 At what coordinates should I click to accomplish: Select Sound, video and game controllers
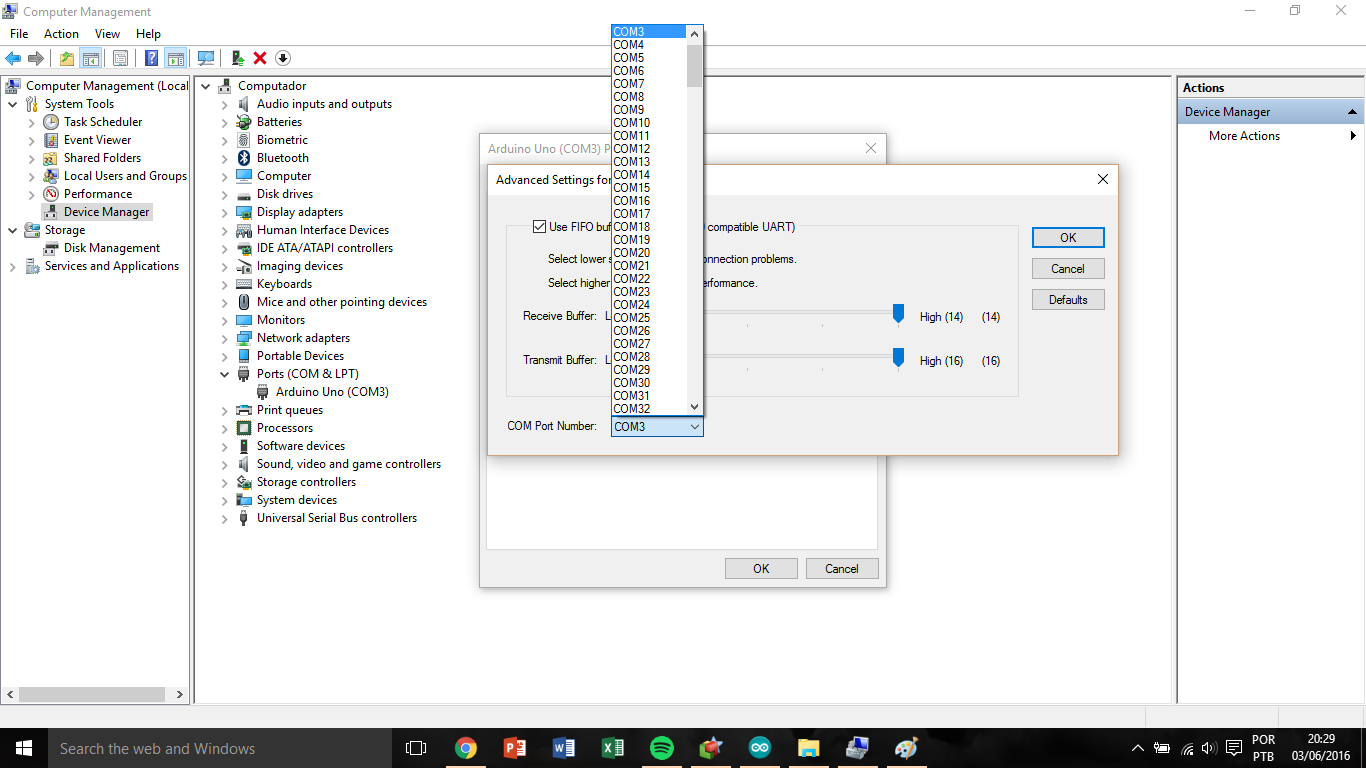click(x=348, y=464)
